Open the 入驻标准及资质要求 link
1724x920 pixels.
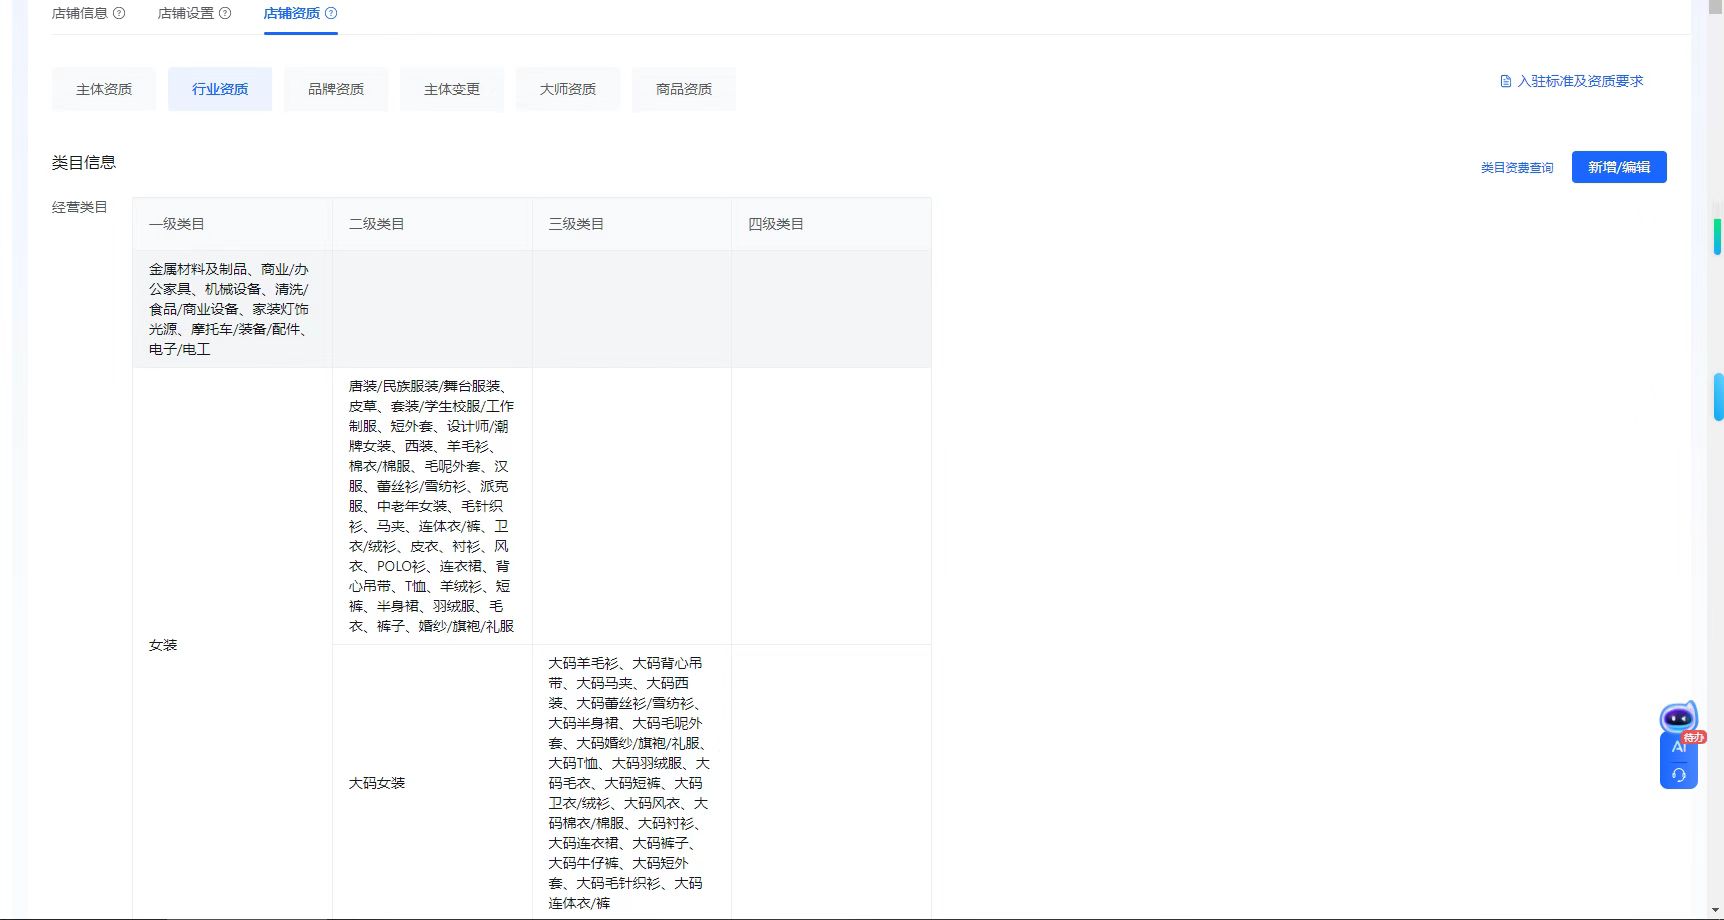(x=1580, y=82)
